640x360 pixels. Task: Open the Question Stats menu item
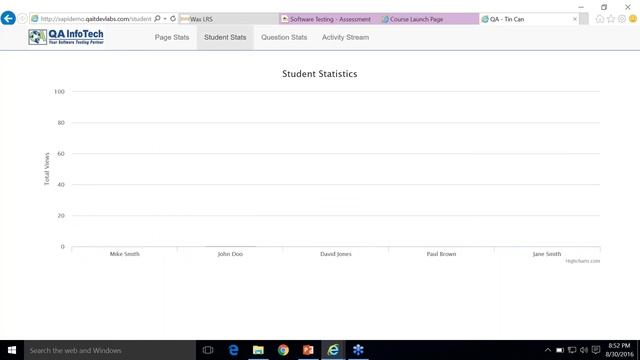(x=284, y=37)
